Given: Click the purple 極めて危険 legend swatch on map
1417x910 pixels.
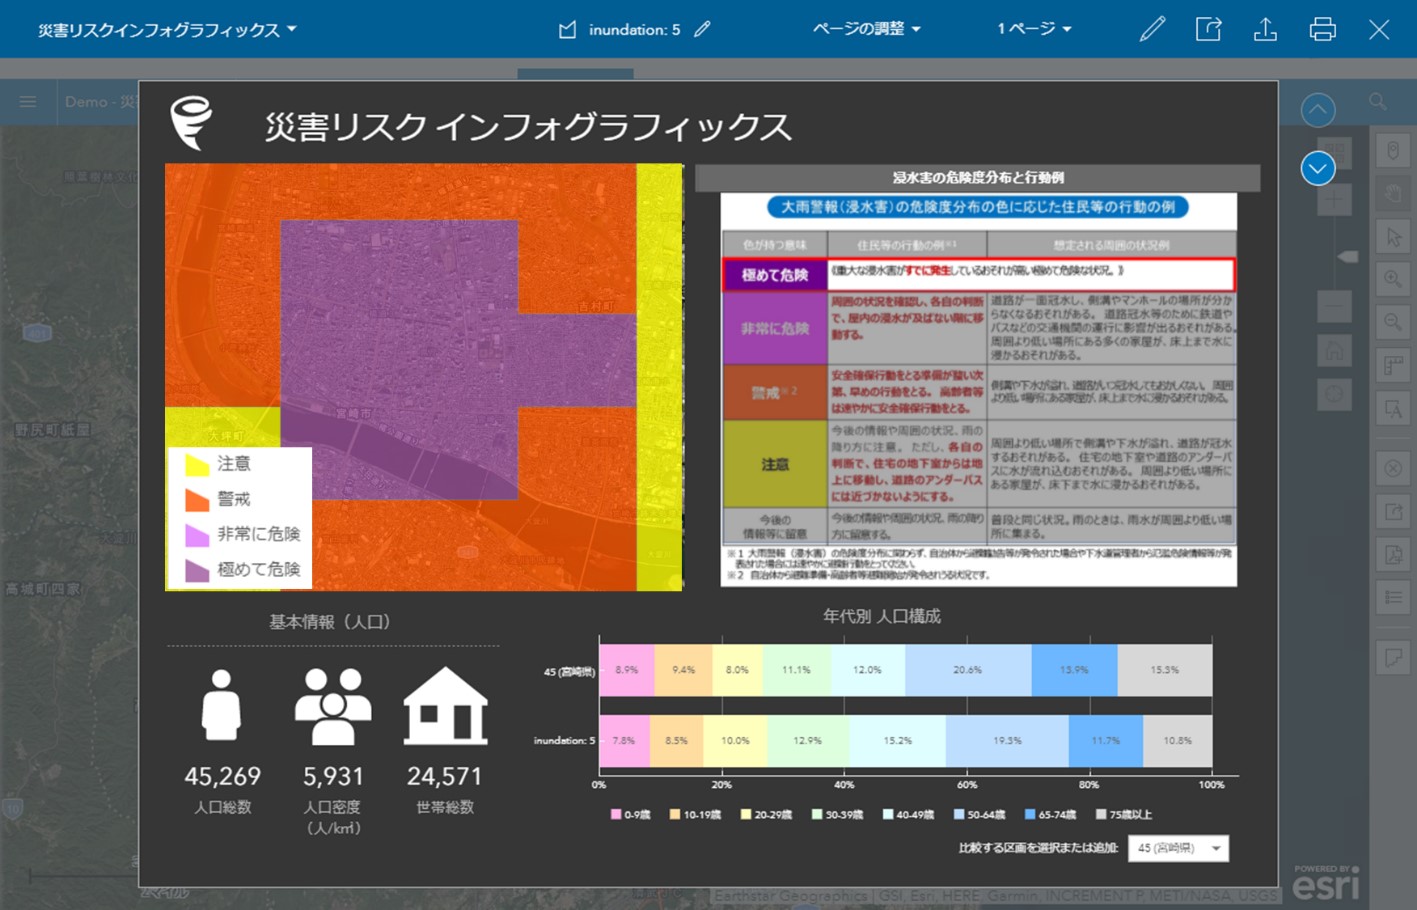Looking at the screenshot, I should 197,570.
